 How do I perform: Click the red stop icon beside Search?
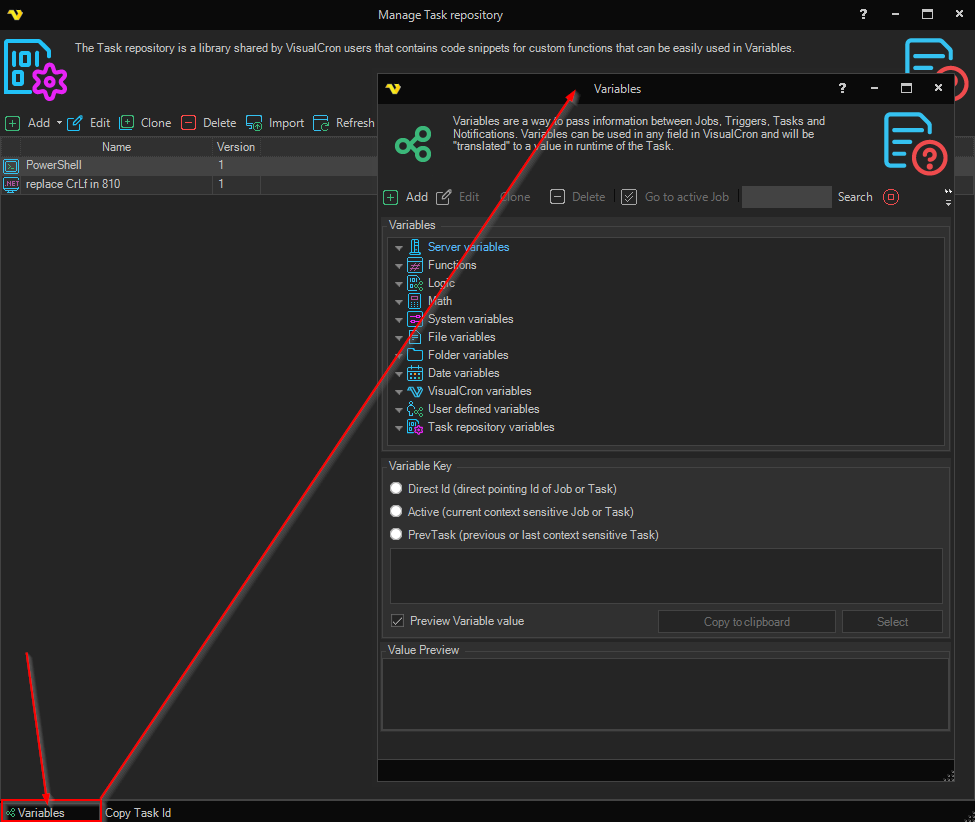(890, 197)
